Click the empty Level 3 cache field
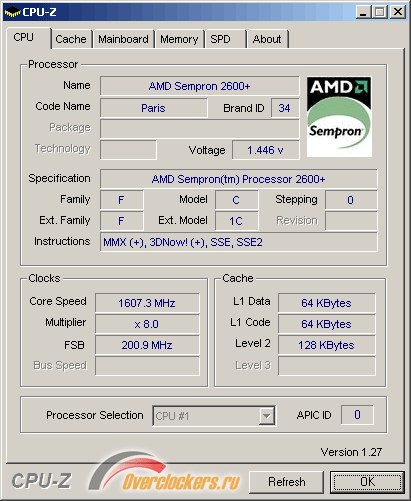The image size is (411, 501). [x=327, y=366]
